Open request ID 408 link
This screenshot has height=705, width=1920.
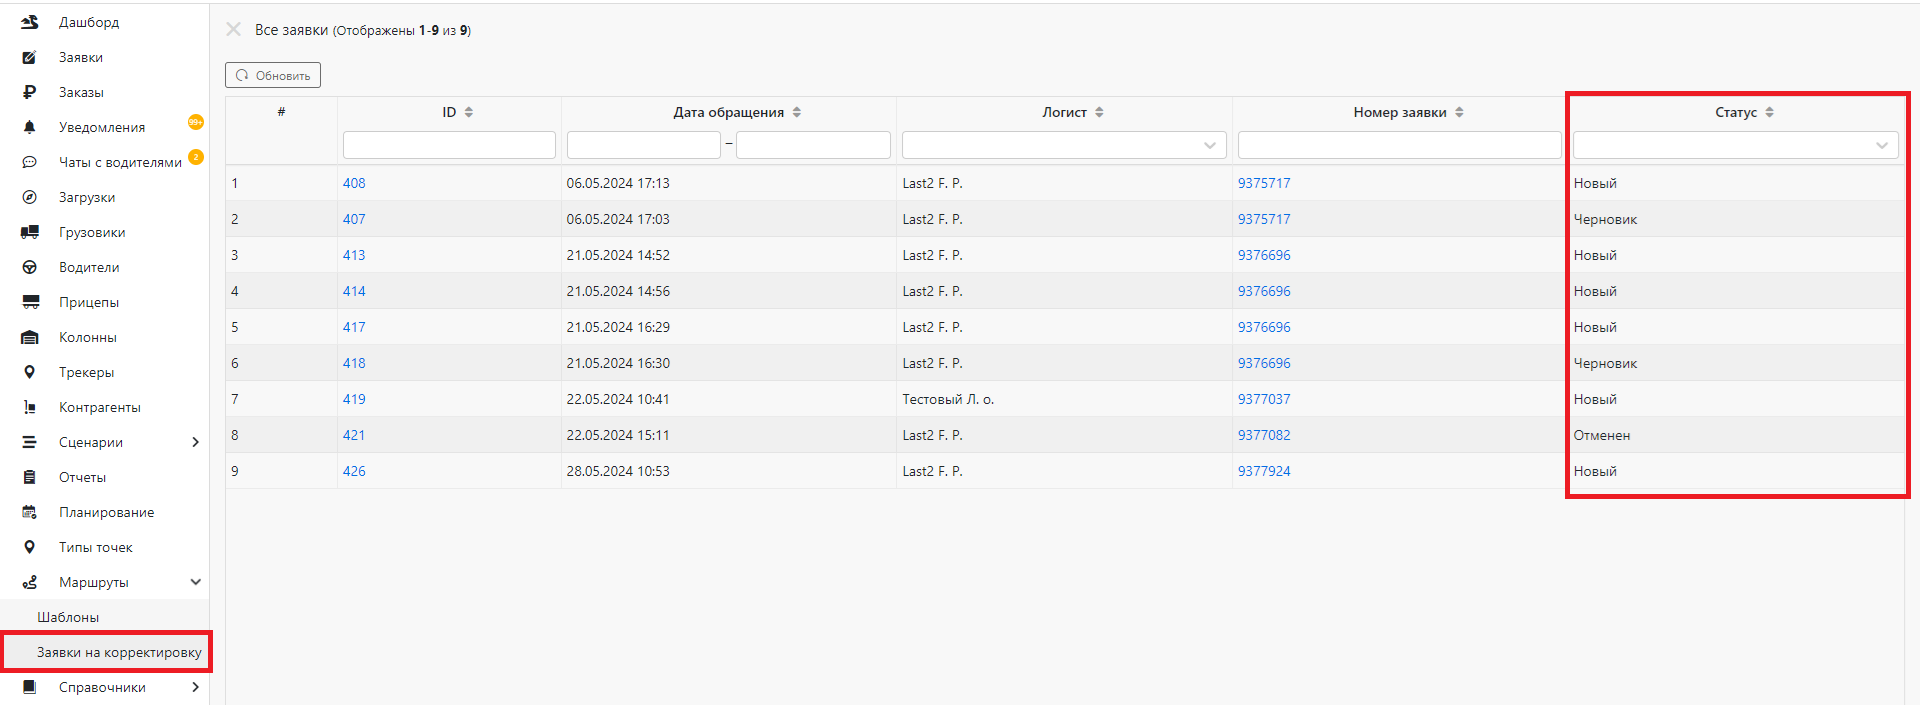tap(354, 183)
